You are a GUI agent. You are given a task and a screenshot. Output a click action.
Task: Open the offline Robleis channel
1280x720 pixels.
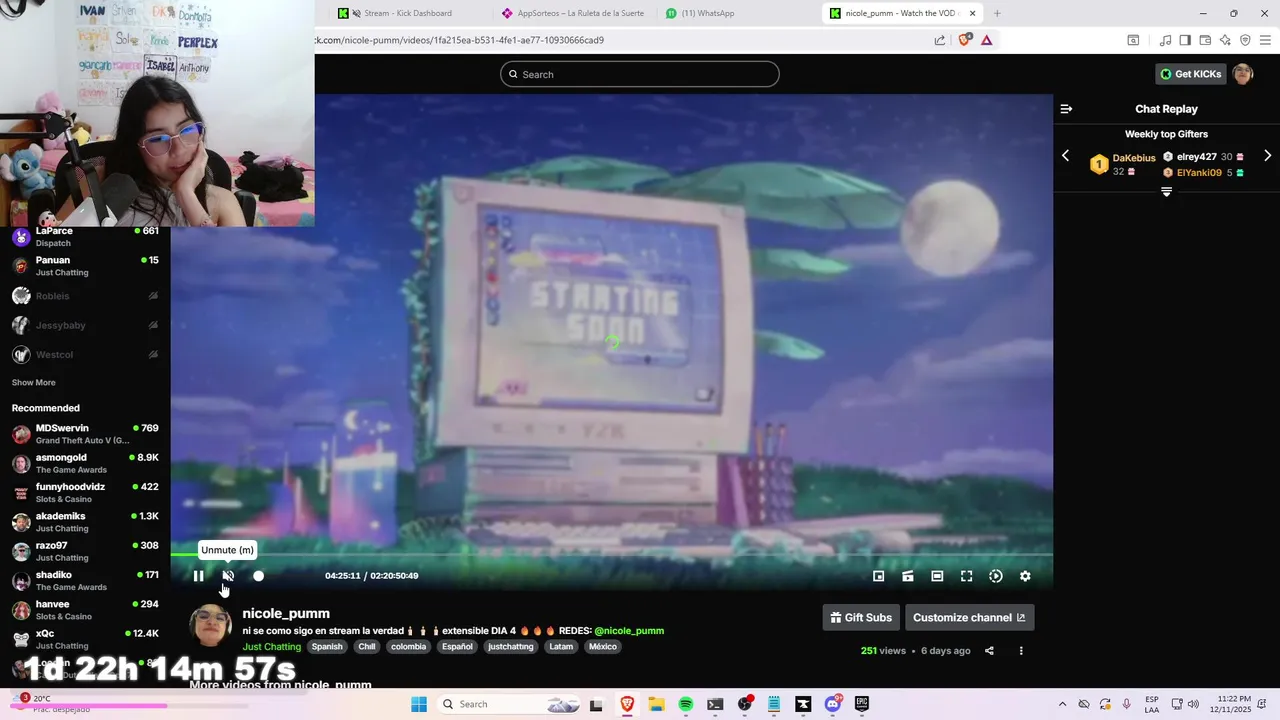click(x=85, y=296)
